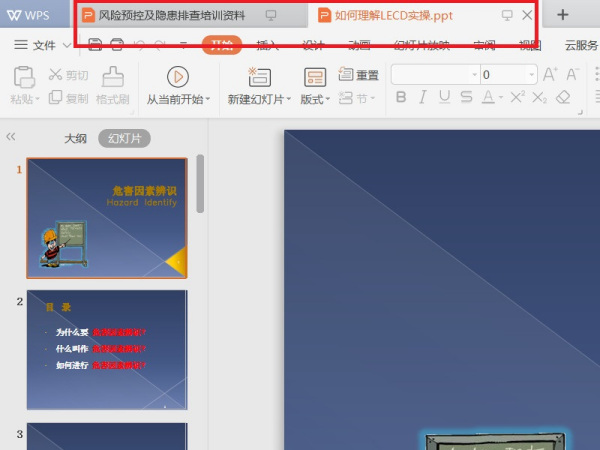The image size is (600, 450).
Task: Switch to 风险预控及隐患排查培训资料 document tab
Action: (x=172, y=15)
